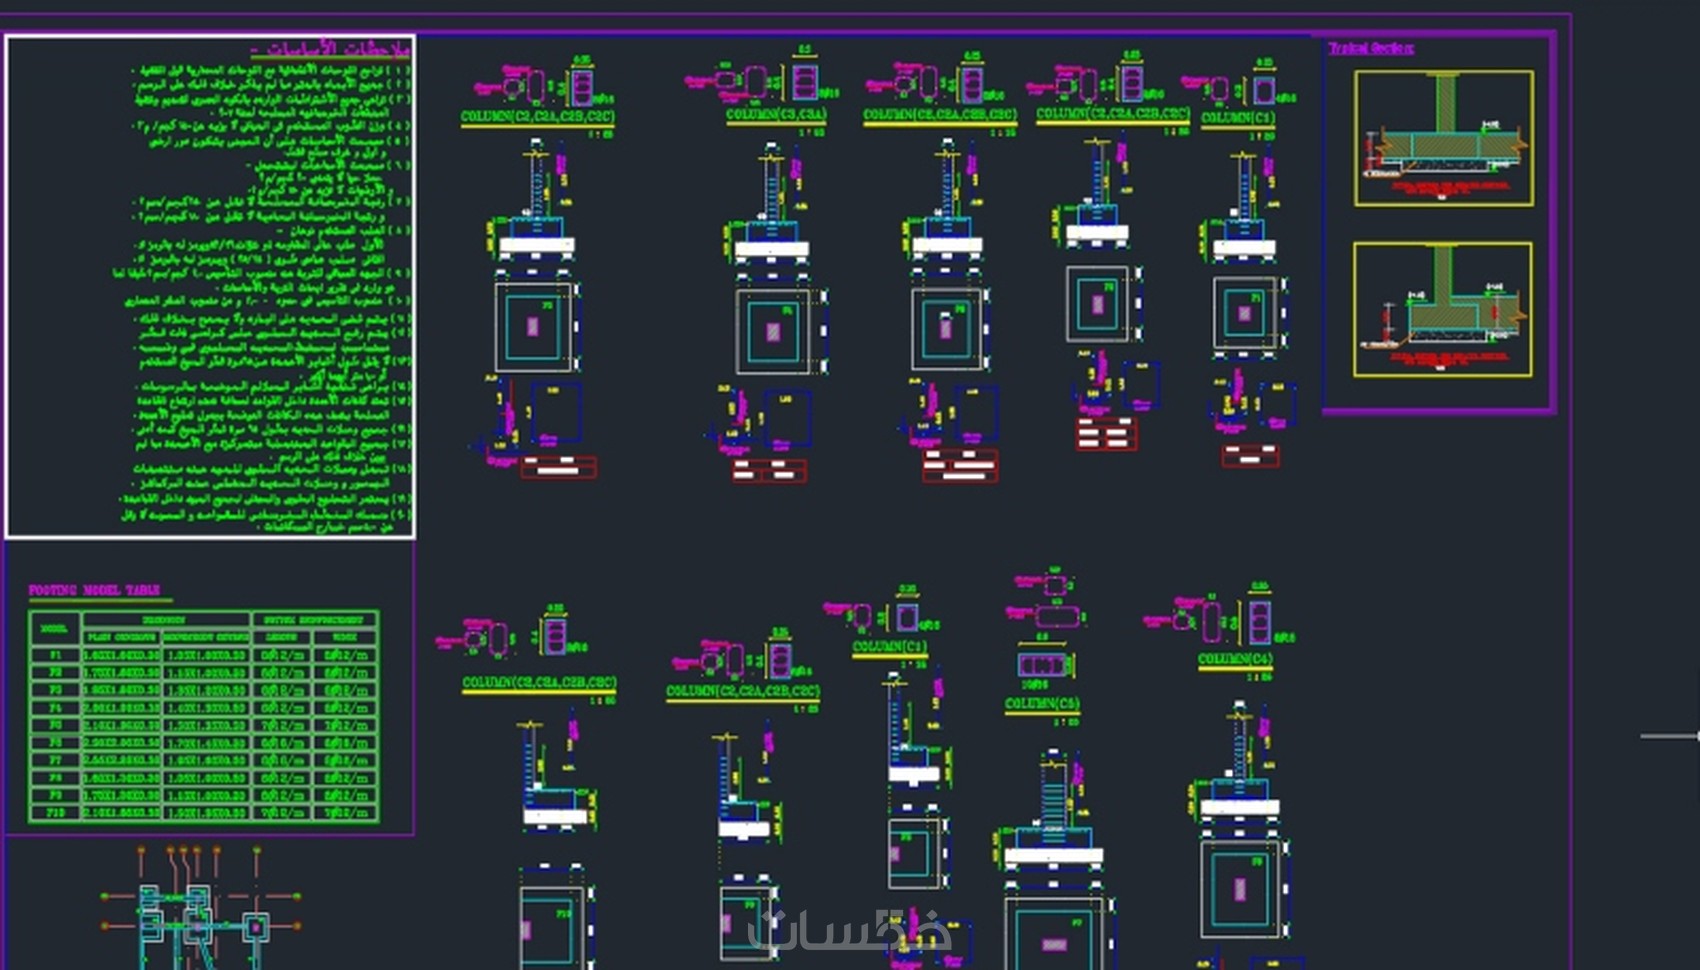Pick the COLUMN(C3,C3A) label
The height and width of the screenshot is (970, 1700).
(776, 115)
